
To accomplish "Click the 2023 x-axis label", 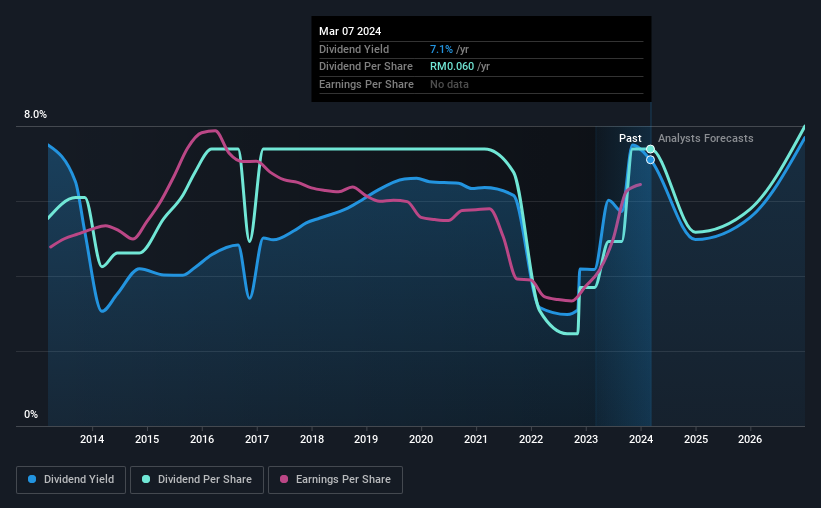I will (x=586, y=439).
